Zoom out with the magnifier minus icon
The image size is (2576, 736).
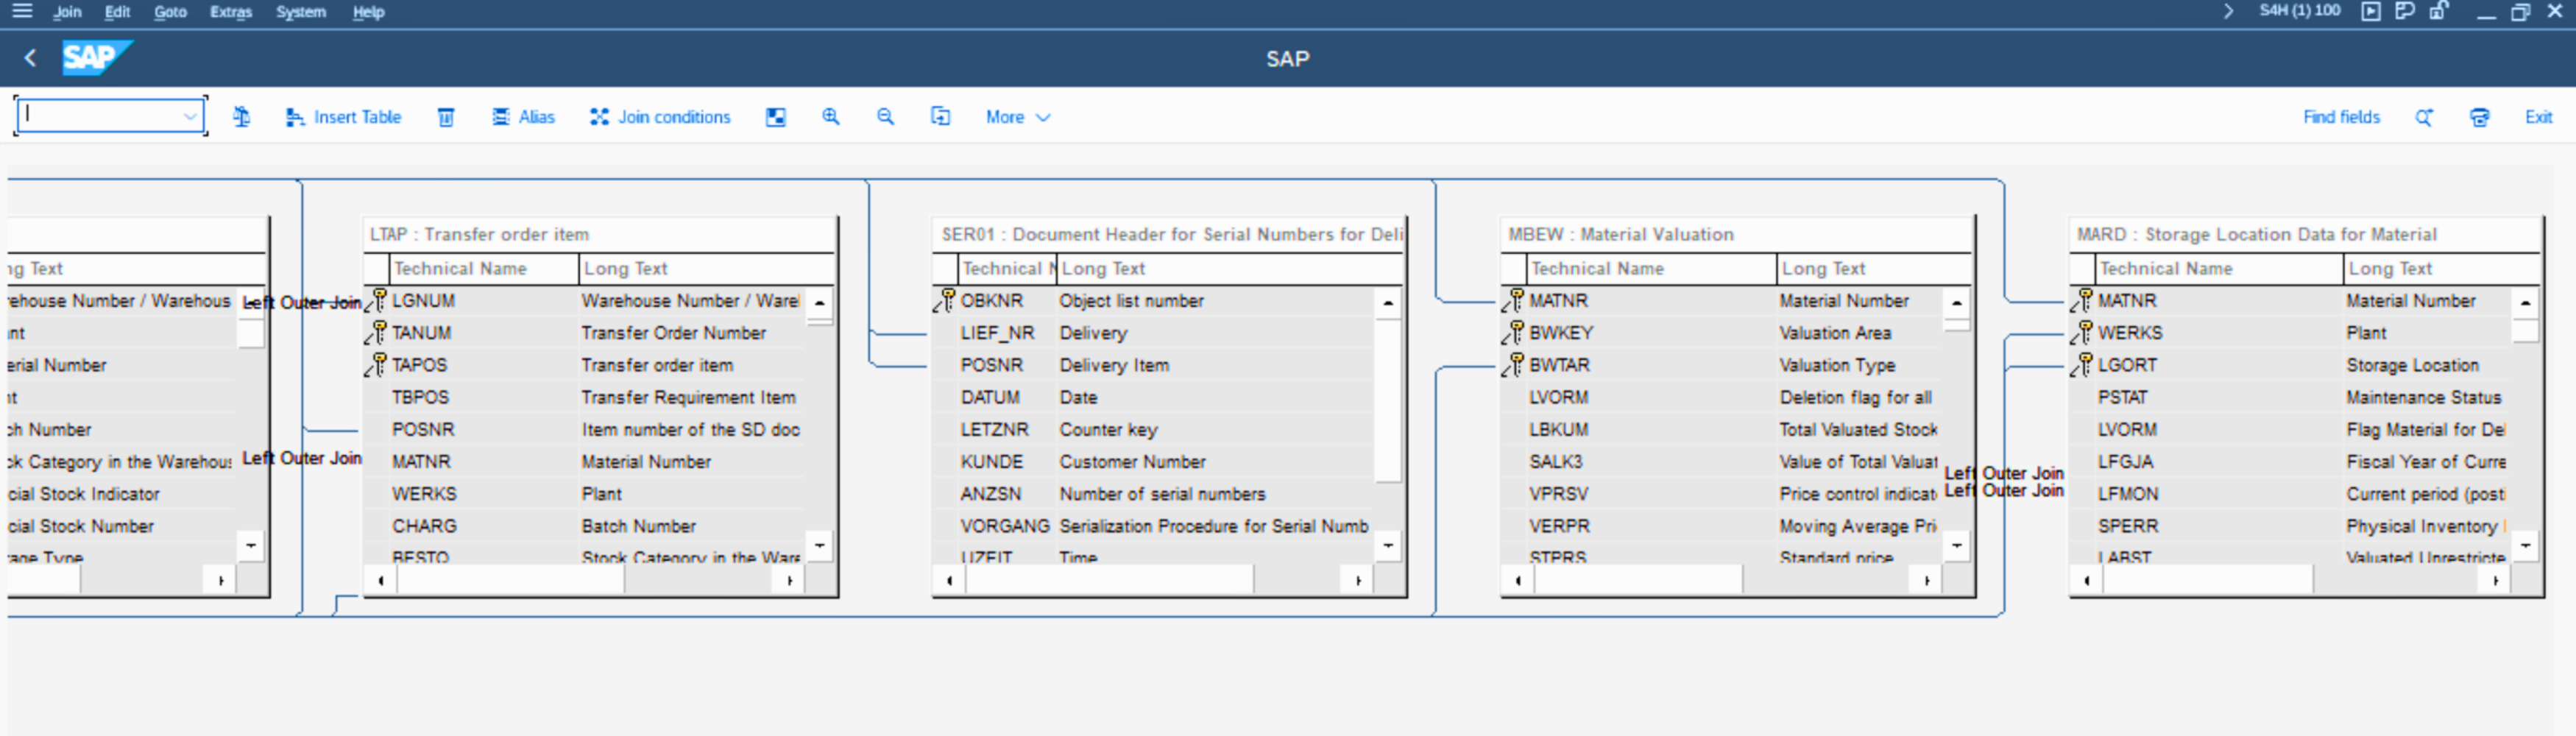click(x=885, y=117)
